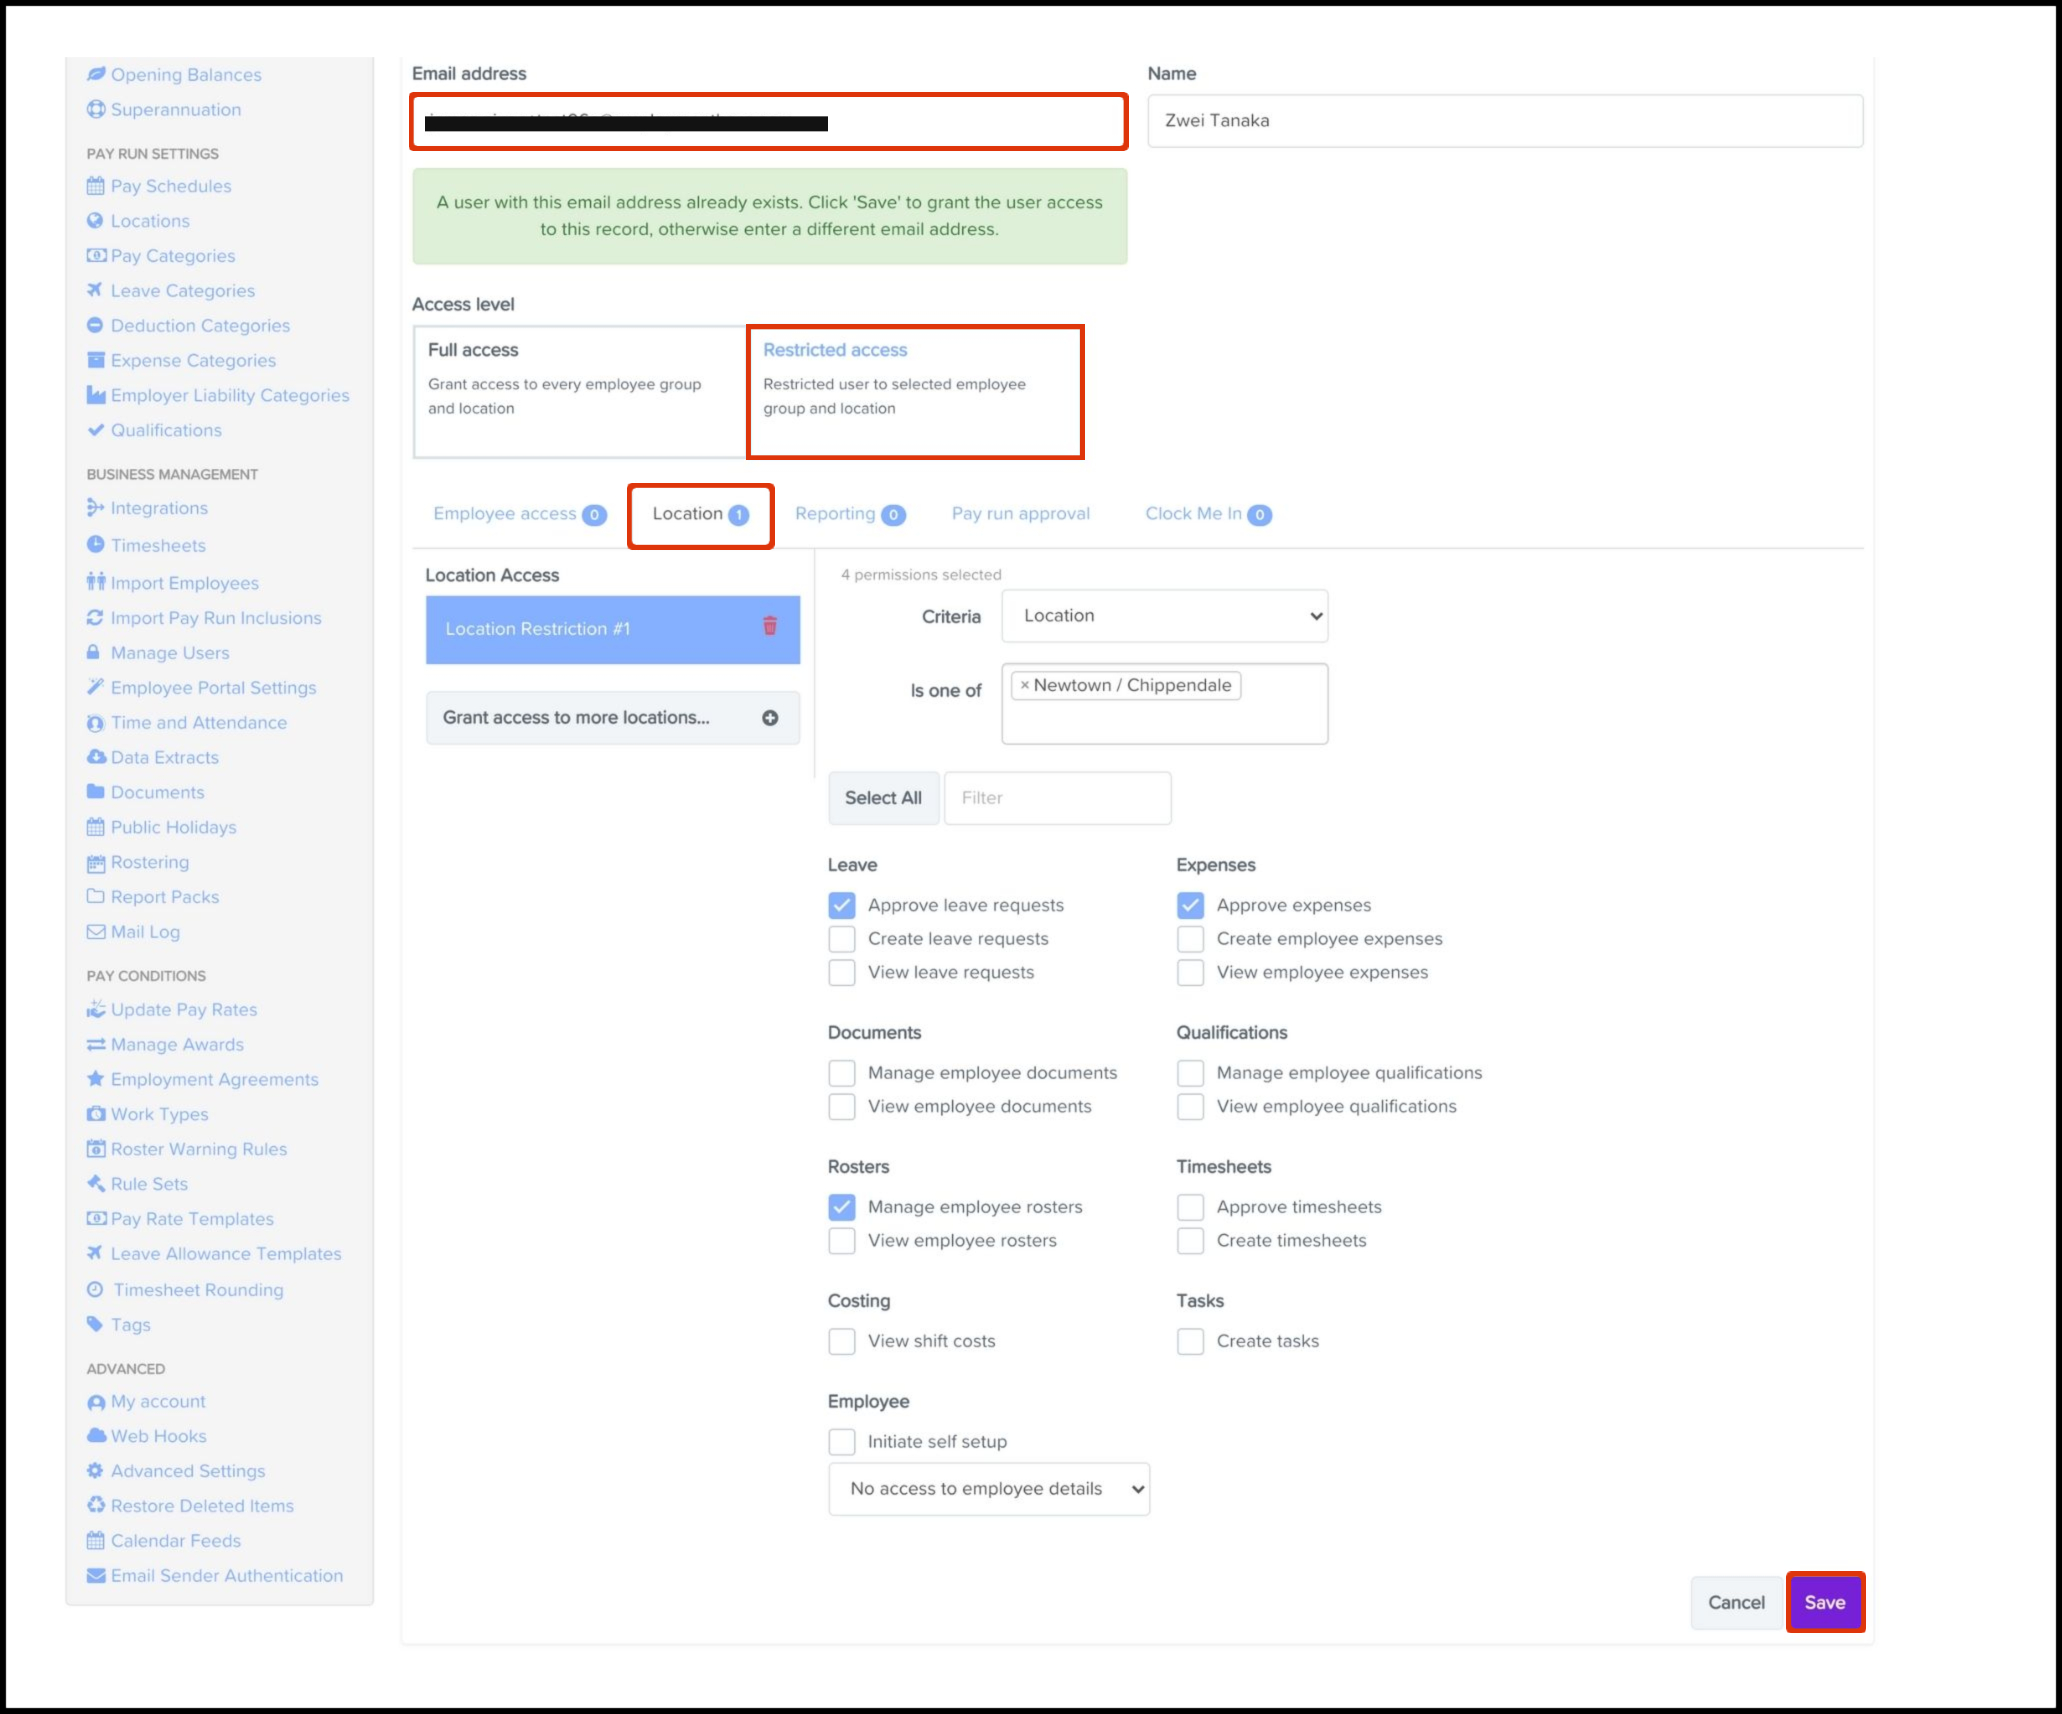Click the Web Hooks cloud icon
The image size is (2062, 1714).
(96, 1436)
